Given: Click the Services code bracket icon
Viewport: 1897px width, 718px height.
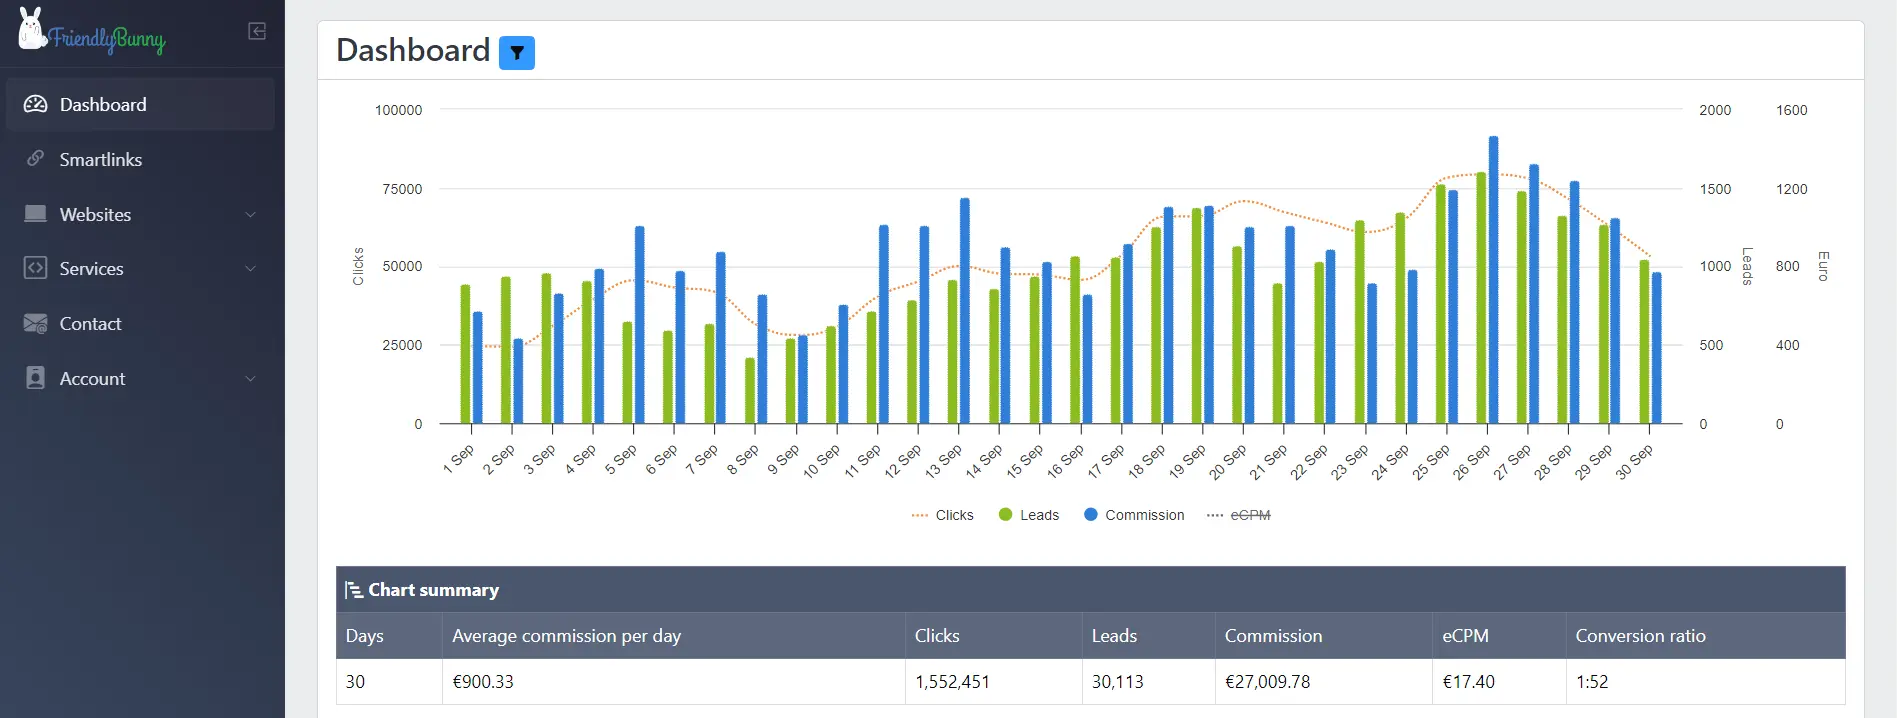Looking at the screenshot, I should point(35,268).
